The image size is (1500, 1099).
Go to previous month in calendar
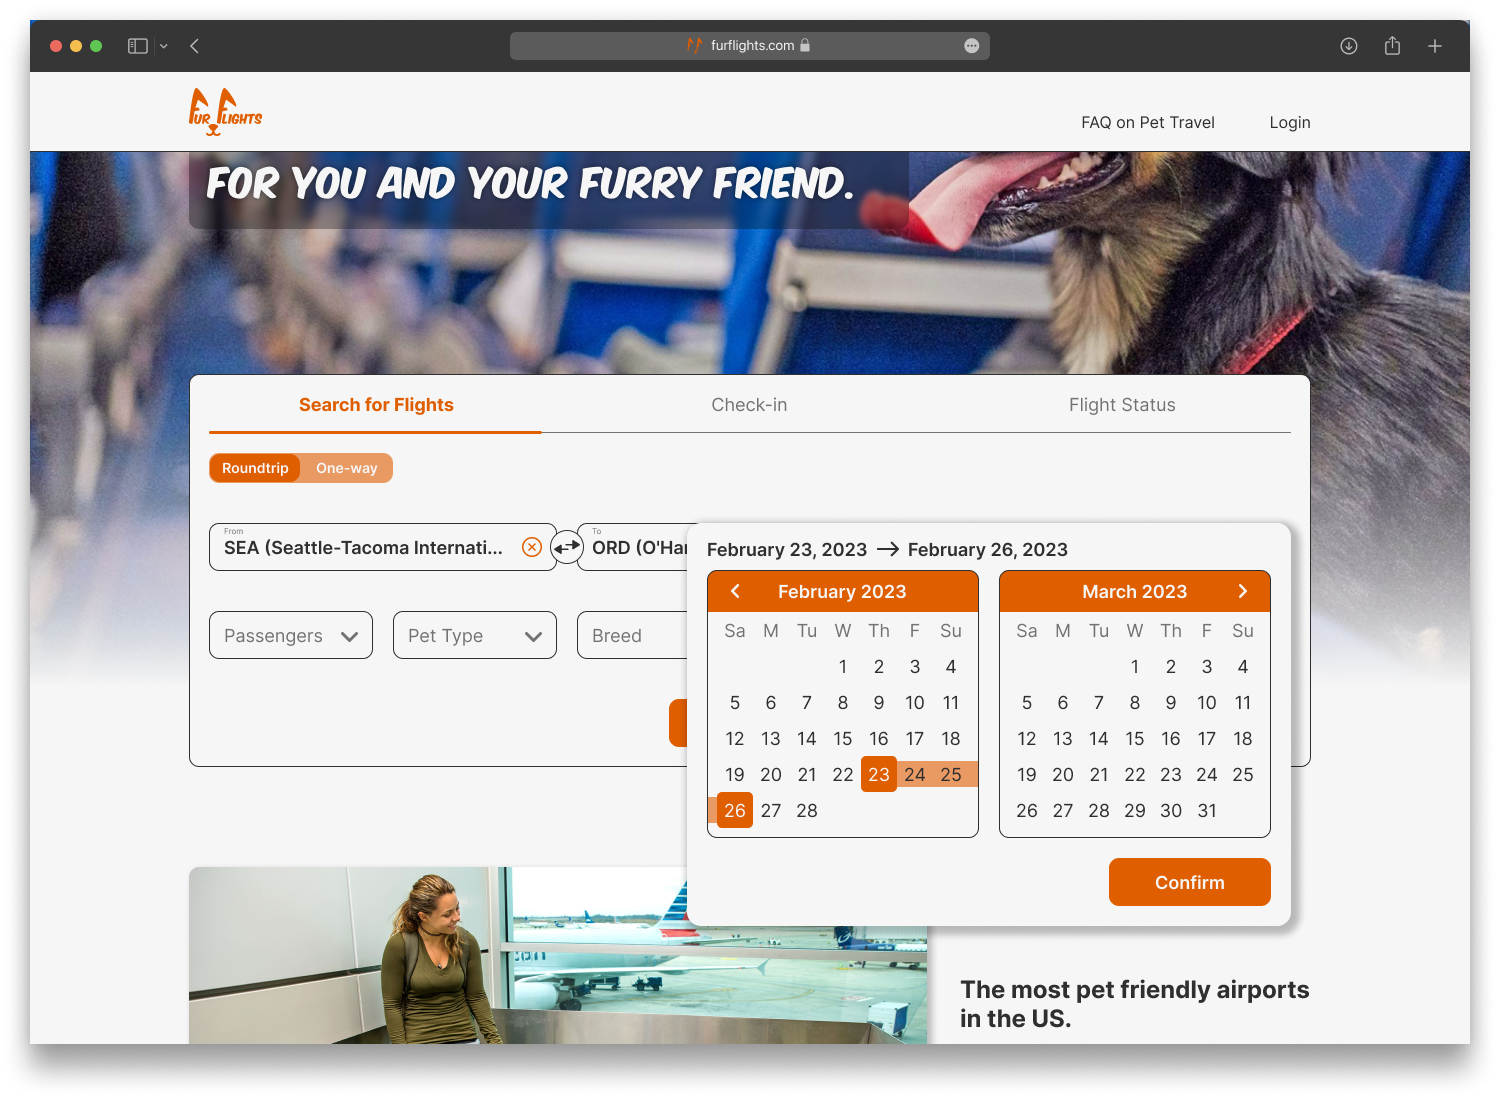pyautogui.click(x=735, y=591)
